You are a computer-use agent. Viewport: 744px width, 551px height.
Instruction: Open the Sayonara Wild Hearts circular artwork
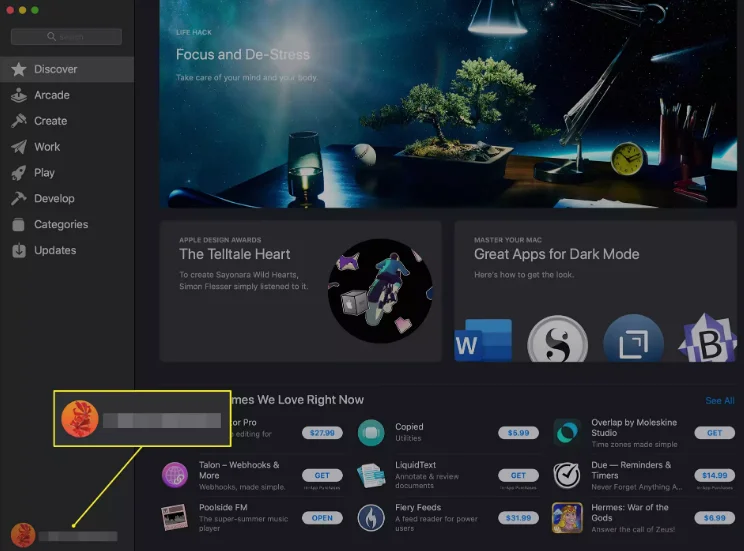(x=380, y=290)
